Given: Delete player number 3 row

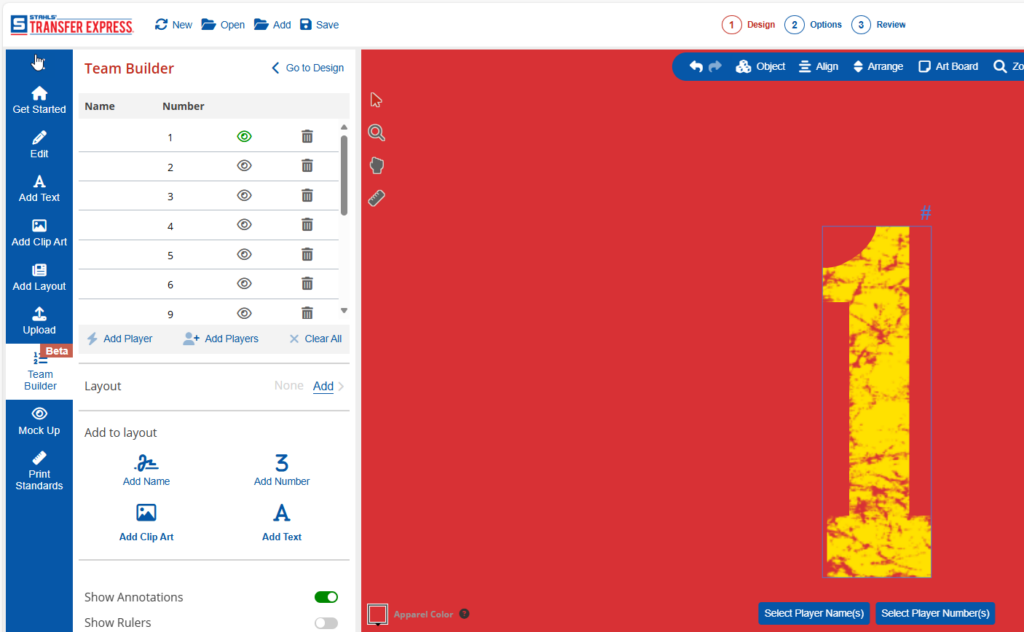Looking at the screenshot, I should [307, 195].
